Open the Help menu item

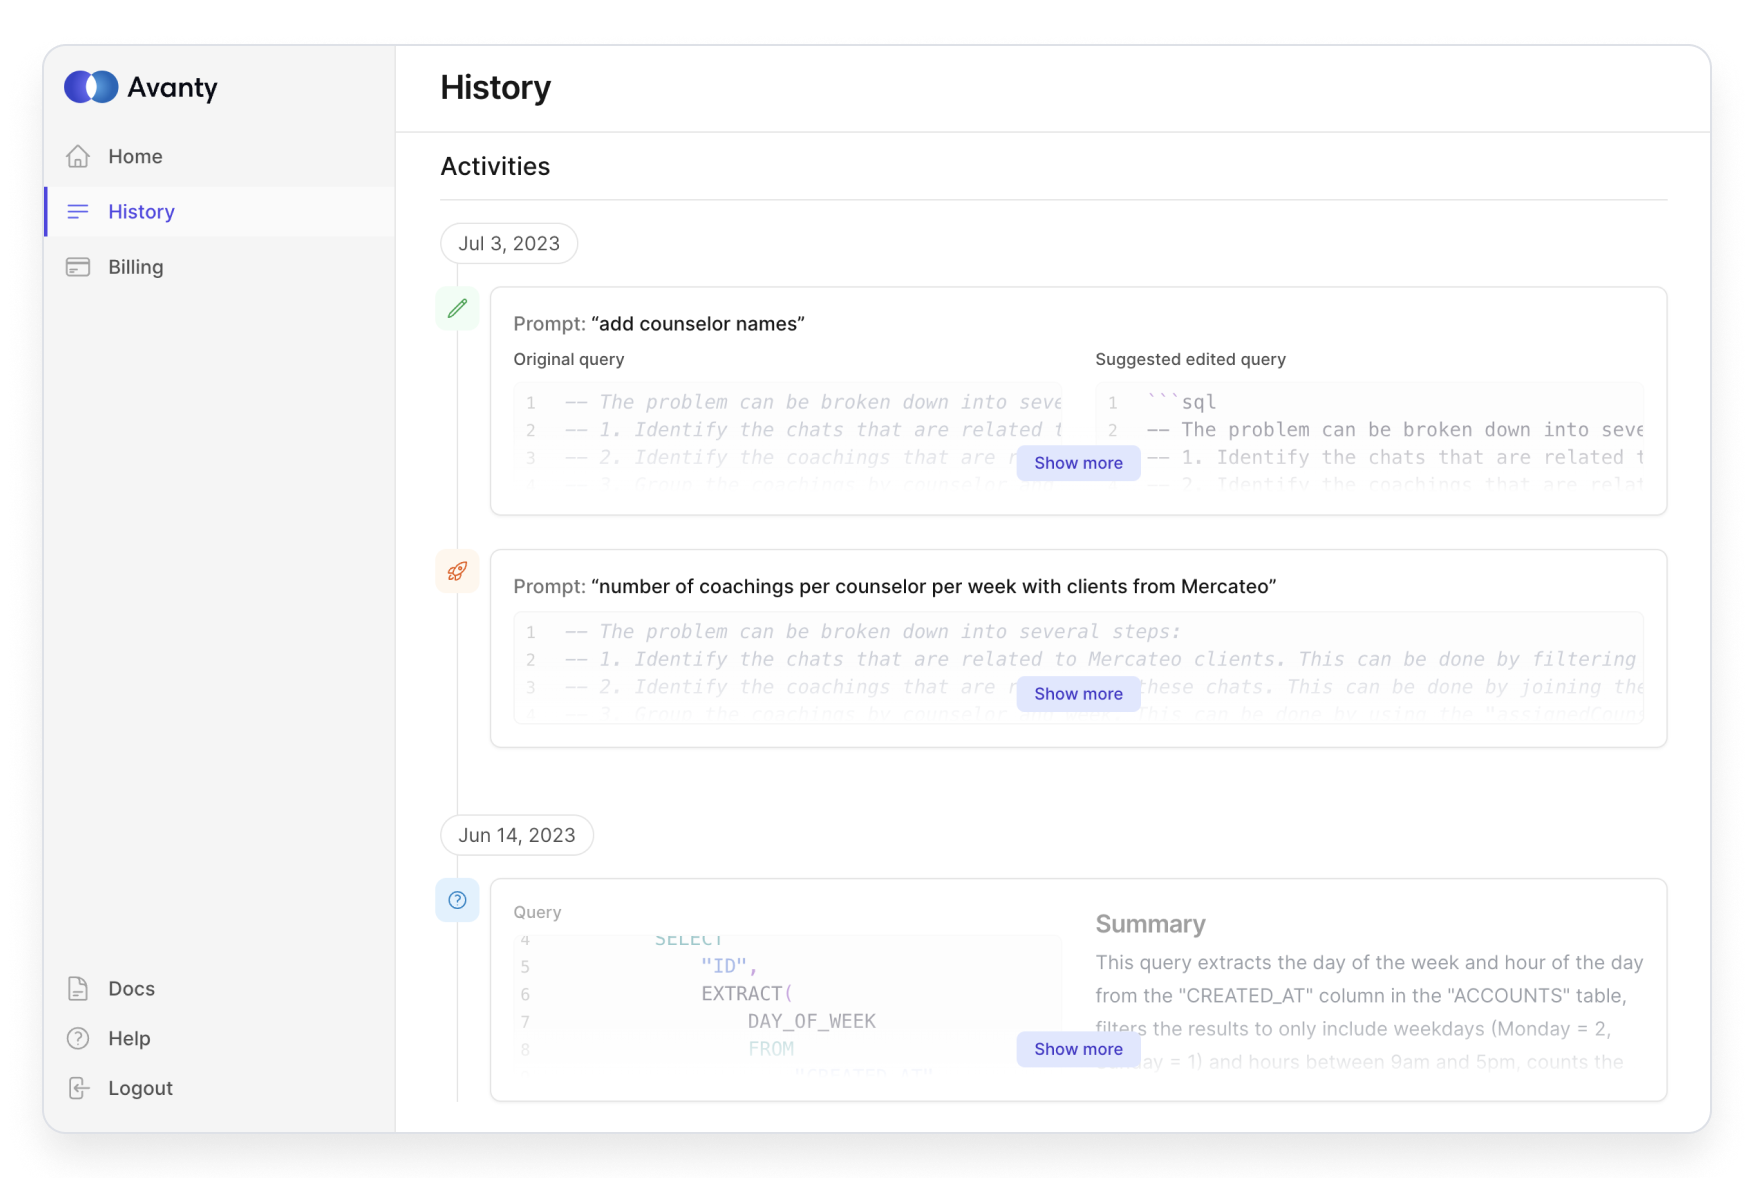(220, 1038)
